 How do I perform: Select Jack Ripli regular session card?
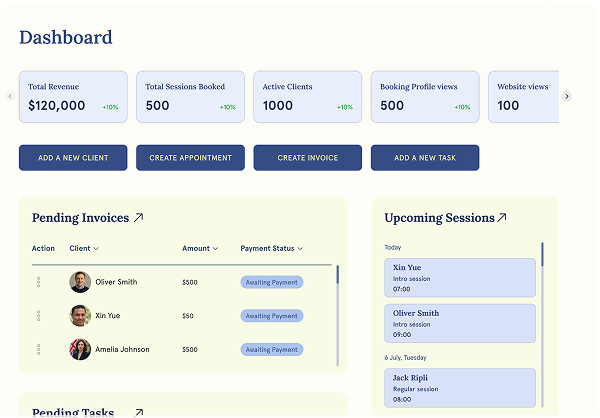pos(460,388)
